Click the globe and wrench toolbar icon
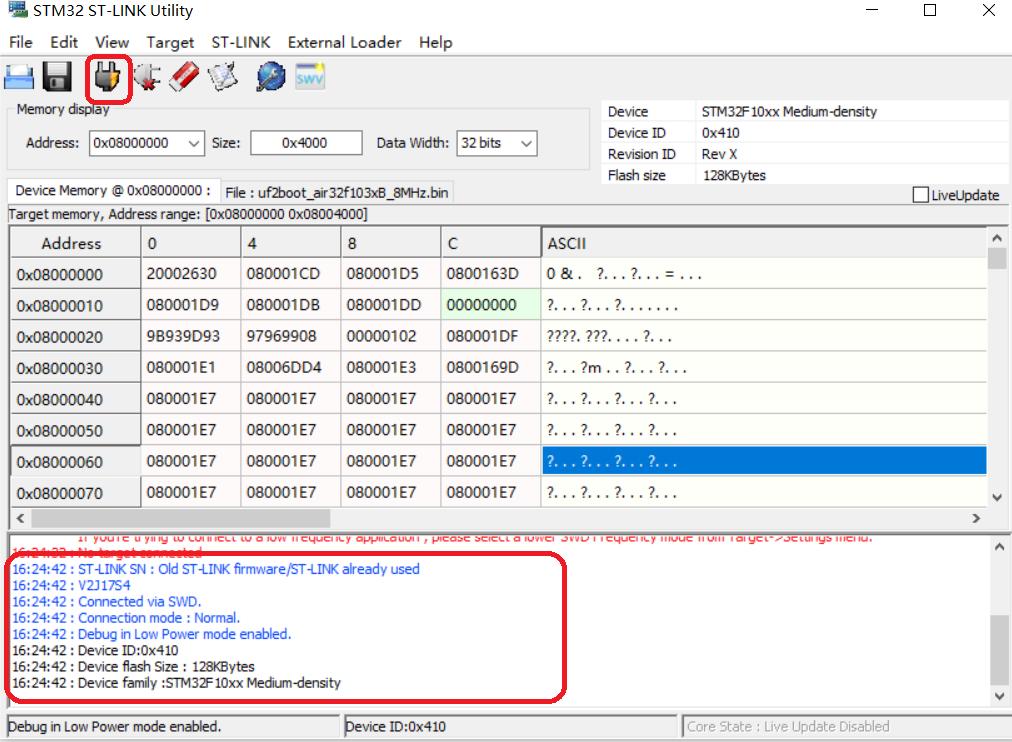Image resolution: width=1012 pixels, height=742 pixels. 270,78
